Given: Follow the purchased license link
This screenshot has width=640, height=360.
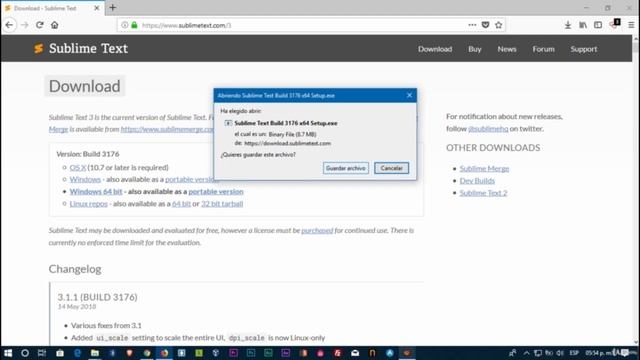Looking at the screenshot, I should pyautogui.click(x=317, y=230).
